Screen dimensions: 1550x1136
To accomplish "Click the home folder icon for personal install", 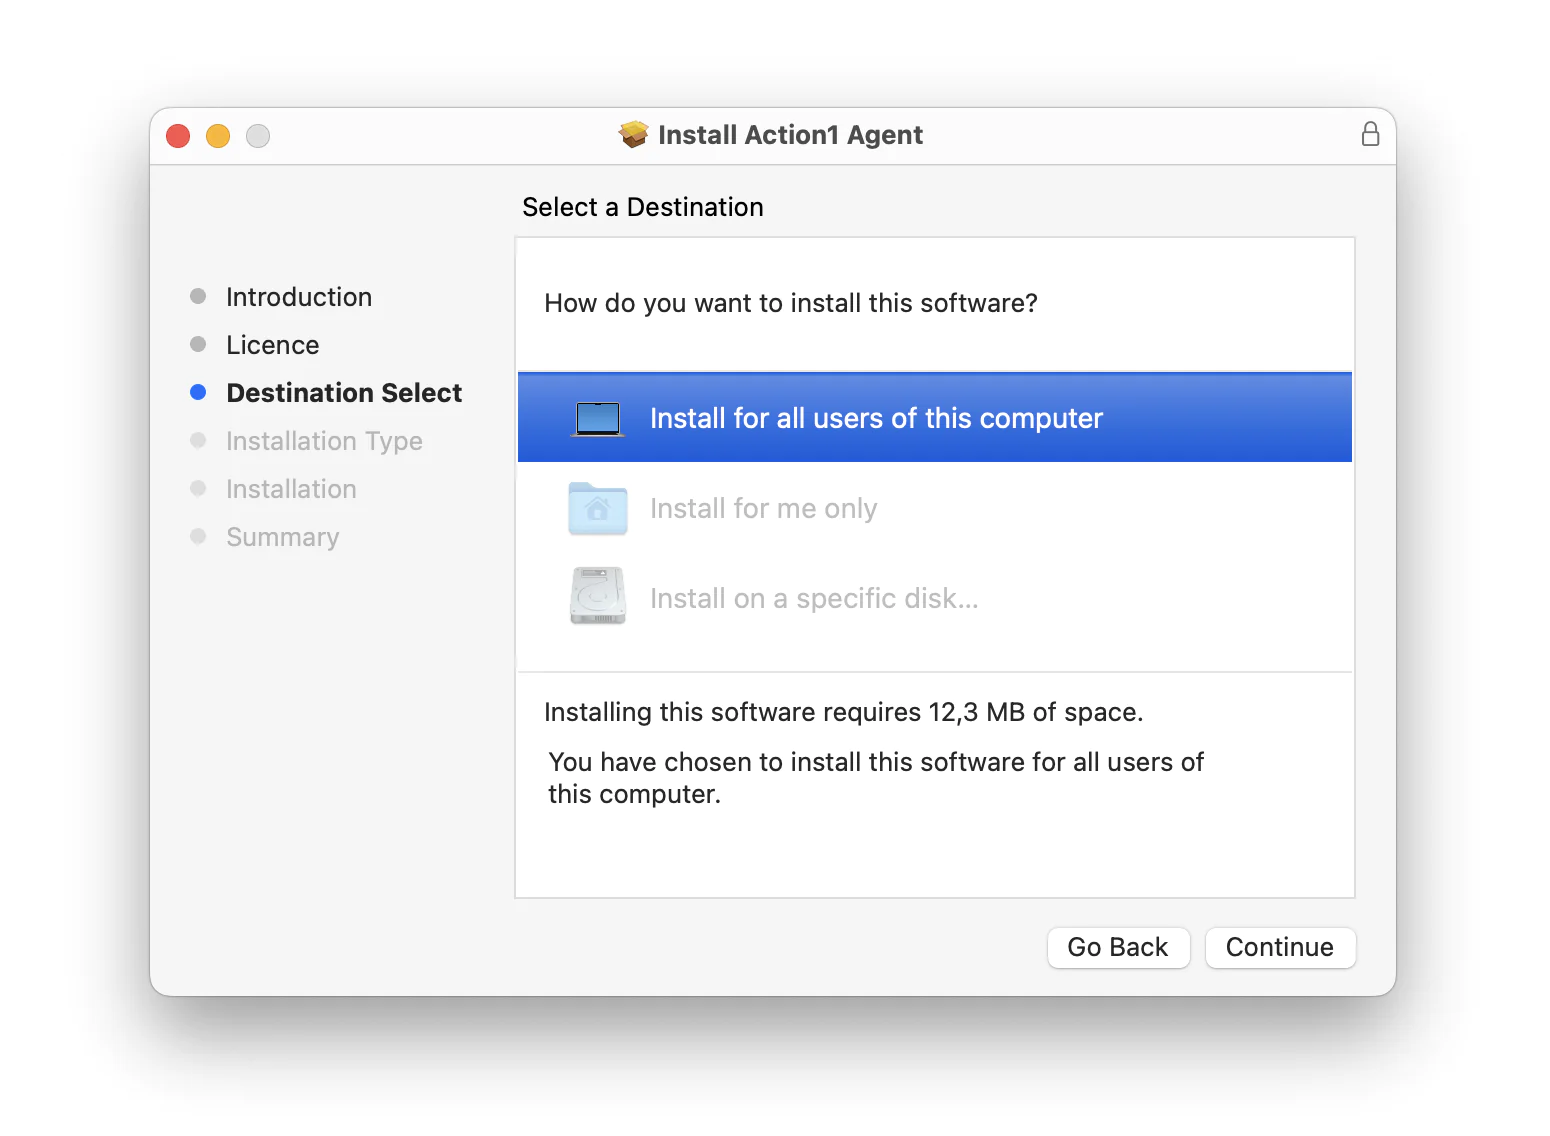I will 597,508.
